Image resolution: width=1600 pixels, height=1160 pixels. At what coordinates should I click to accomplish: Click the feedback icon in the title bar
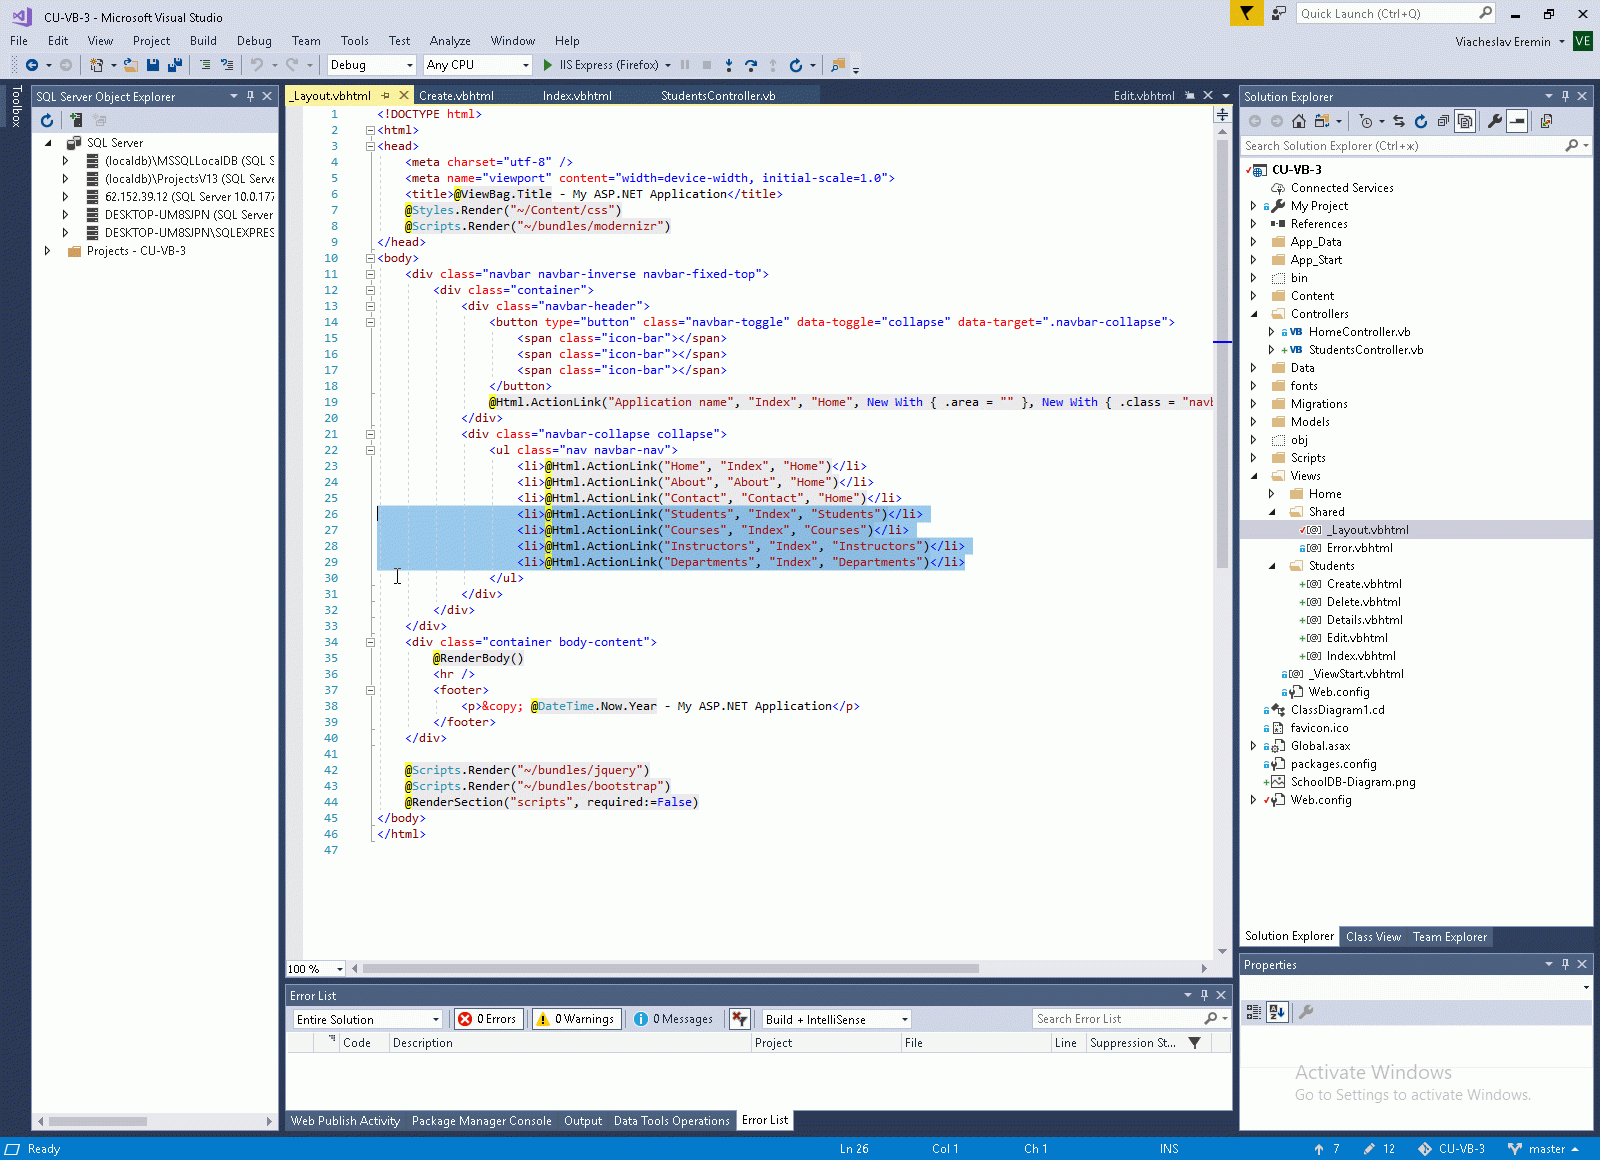click(x=1278, y=14)
